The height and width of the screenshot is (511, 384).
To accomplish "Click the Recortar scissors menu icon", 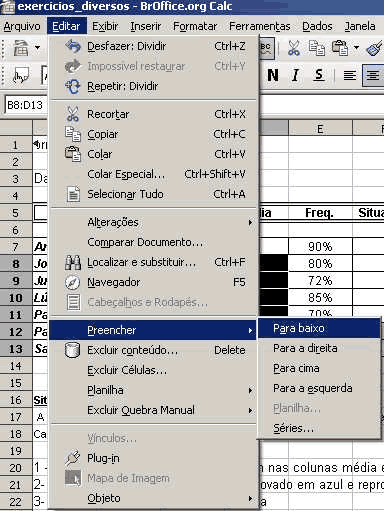I will pos(73,114).
